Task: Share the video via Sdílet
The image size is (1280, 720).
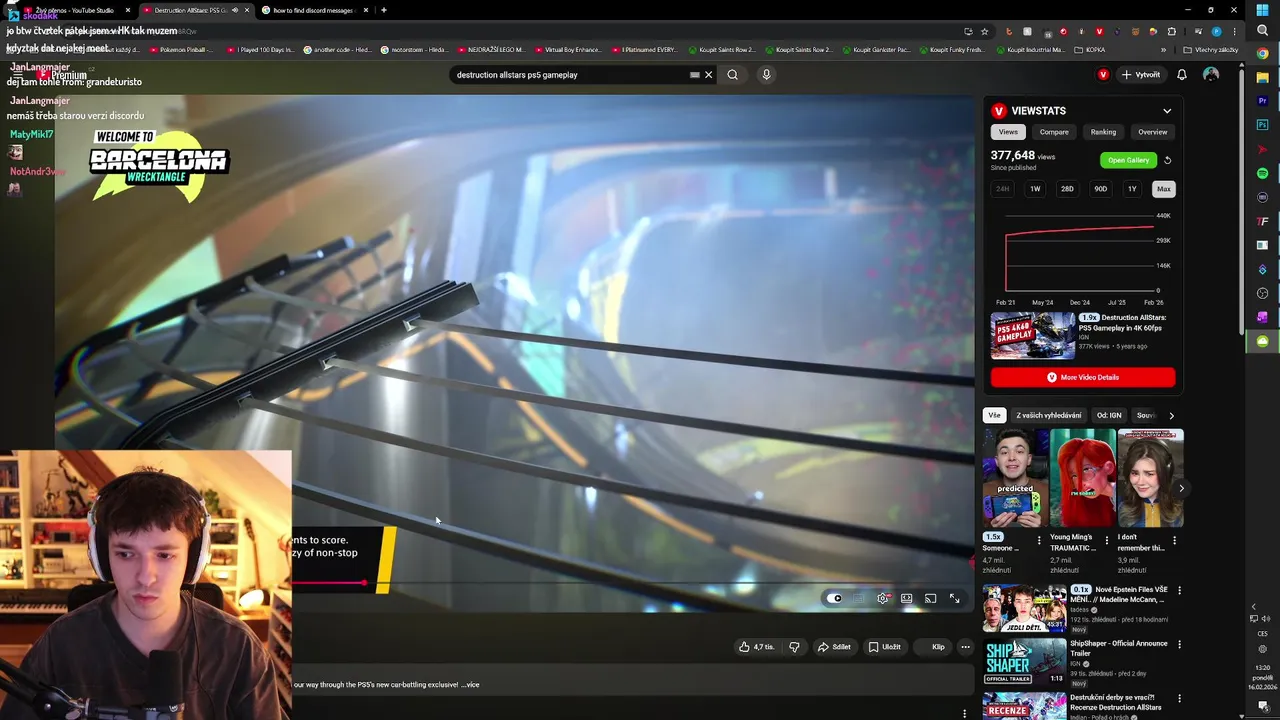Action: coord(834,647)
